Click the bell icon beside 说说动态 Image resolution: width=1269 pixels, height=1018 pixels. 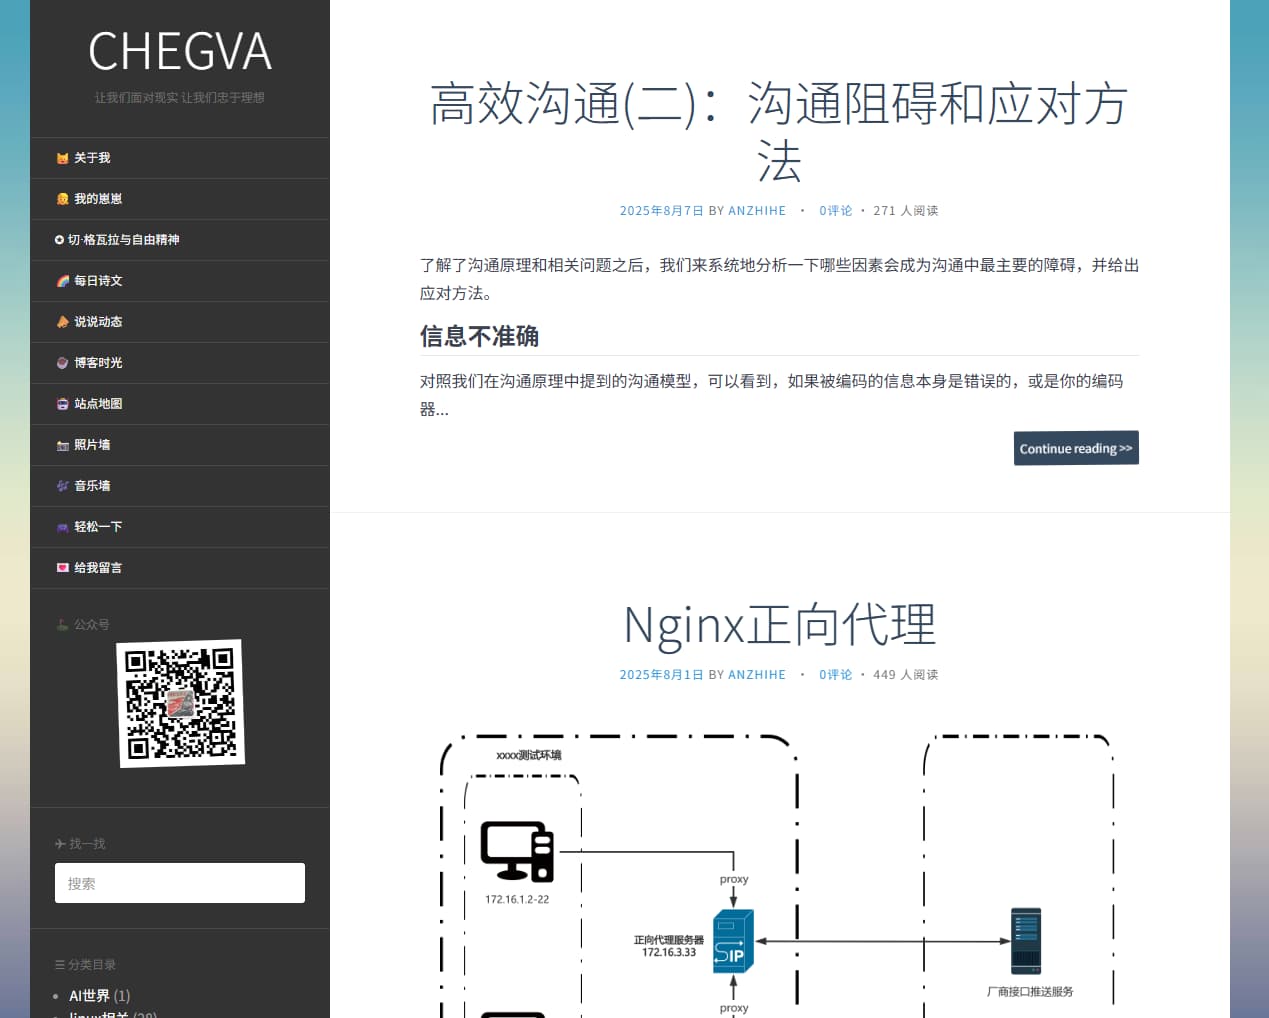(x=62, y=322)
